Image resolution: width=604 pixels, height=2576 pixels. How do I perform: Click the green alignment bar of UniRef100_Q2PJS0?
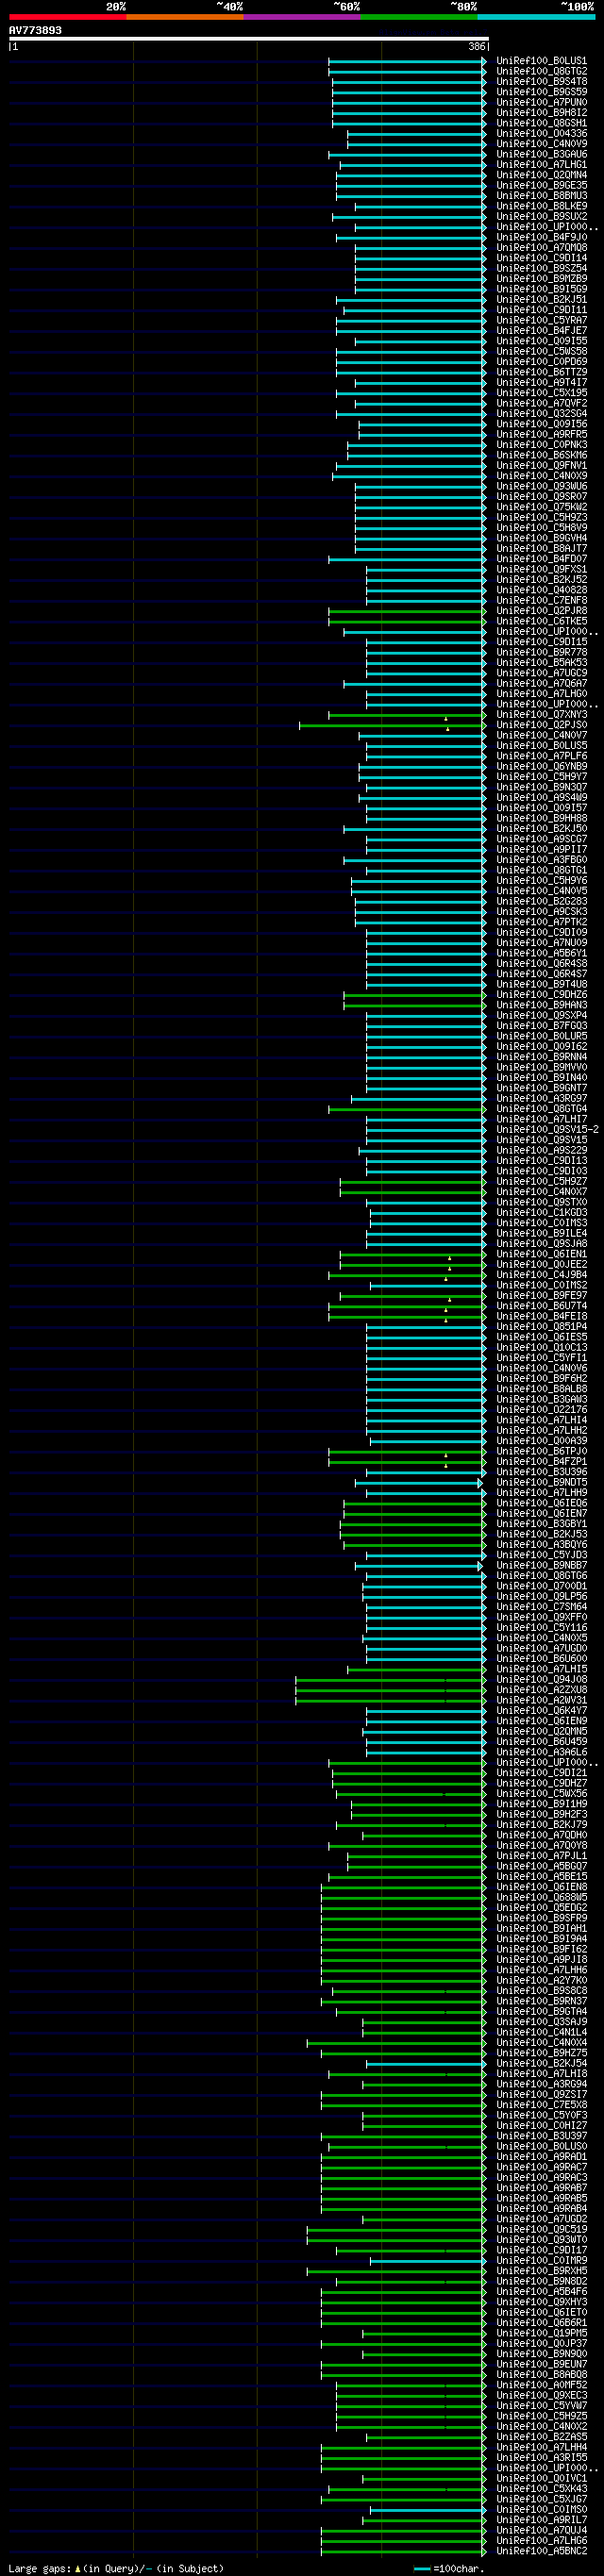click(392, 725)
